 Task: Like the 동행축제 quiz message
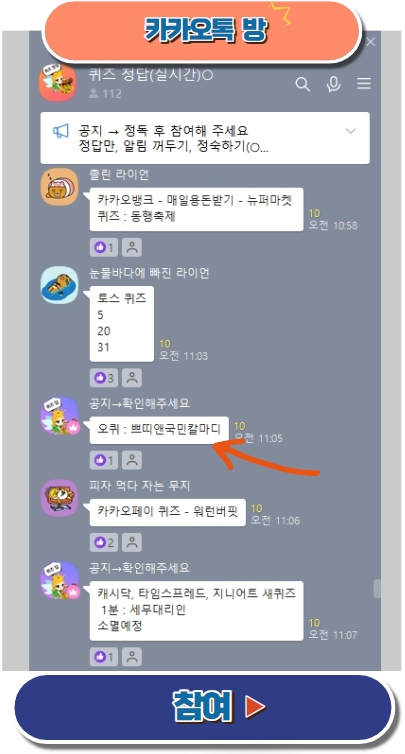tap(103, 247)
